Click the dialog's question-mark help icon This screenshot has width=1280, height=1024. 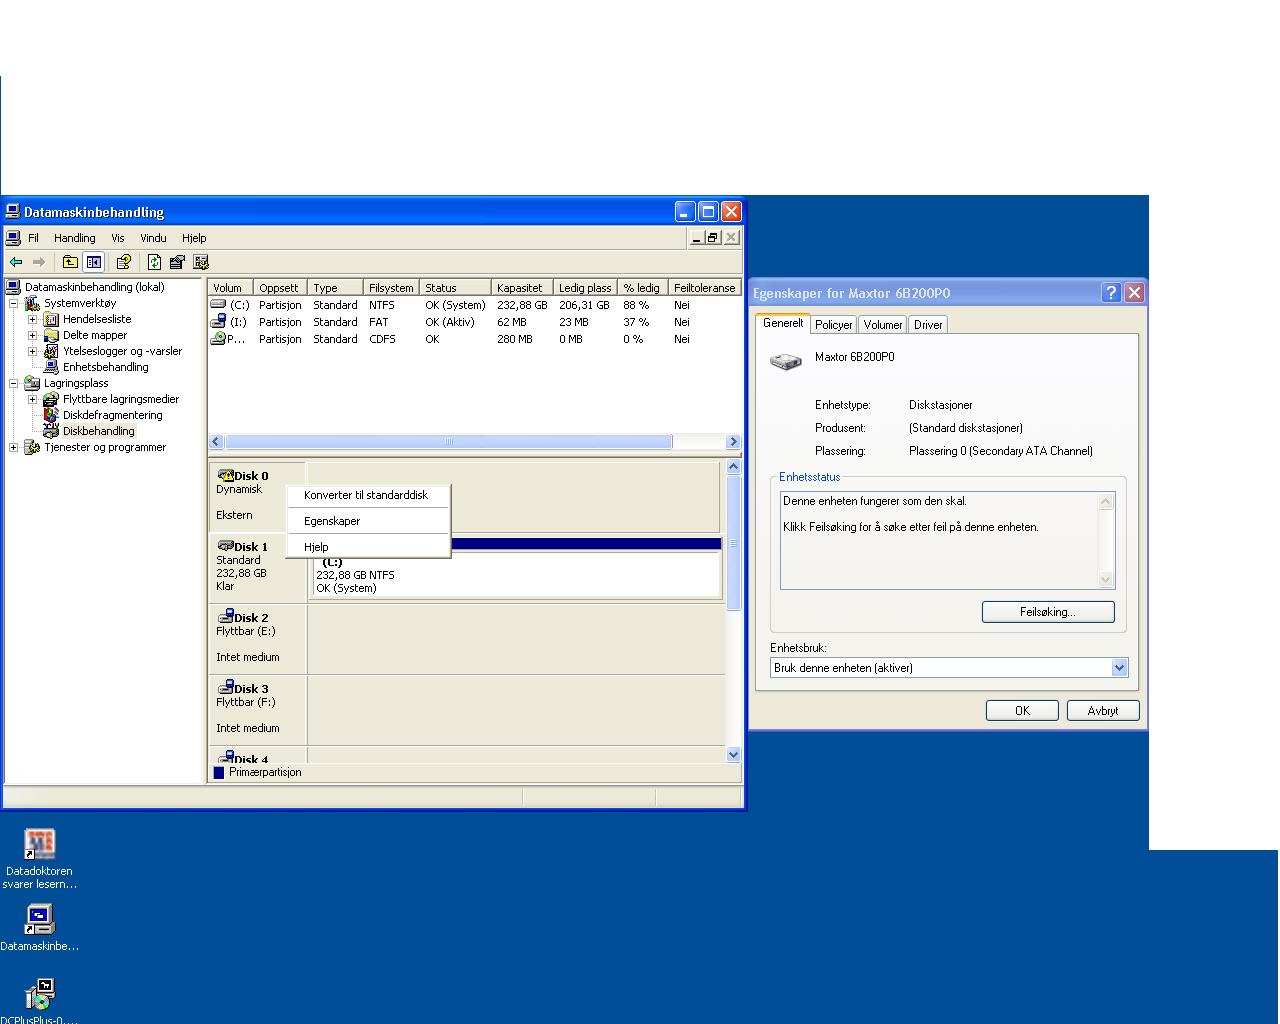tap(1111, 293)
